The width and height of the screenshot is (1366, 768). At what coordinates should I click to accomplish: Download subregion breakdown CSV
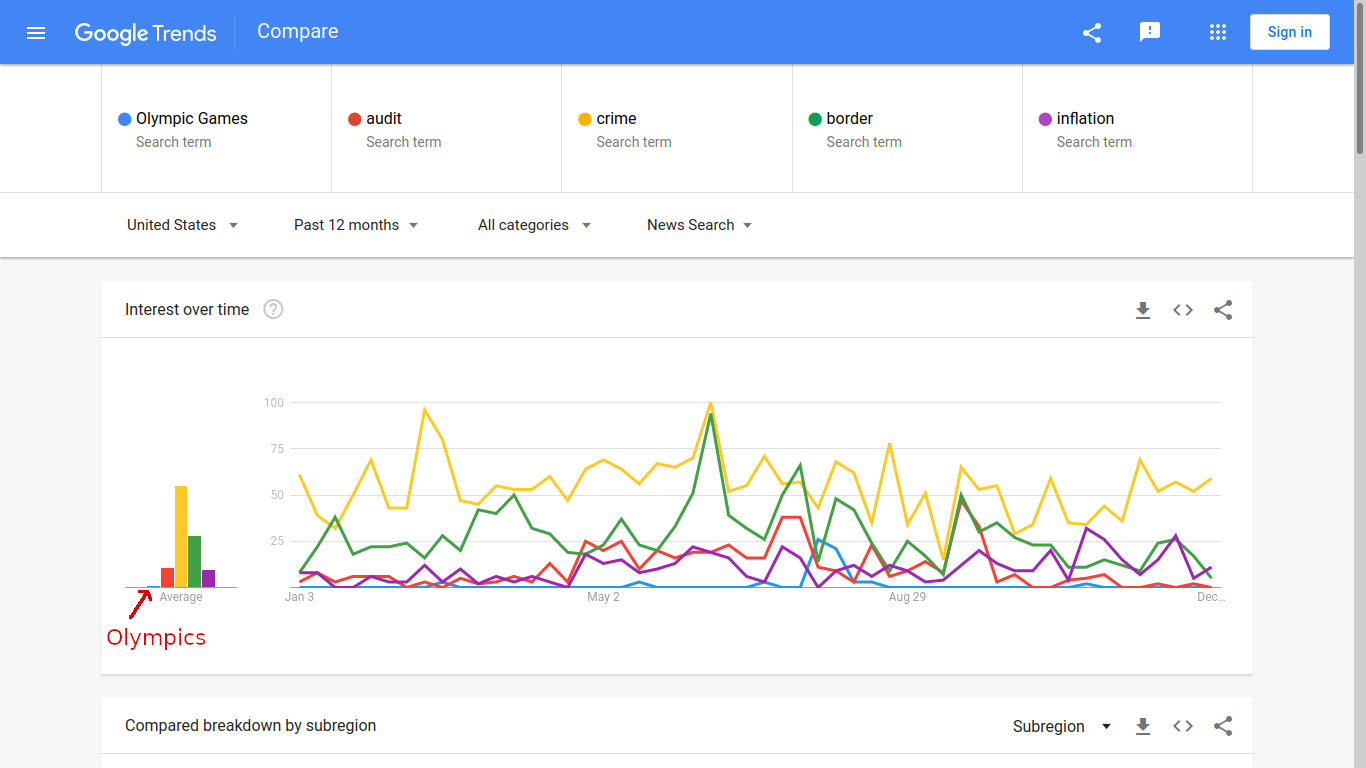point(1143,726)
